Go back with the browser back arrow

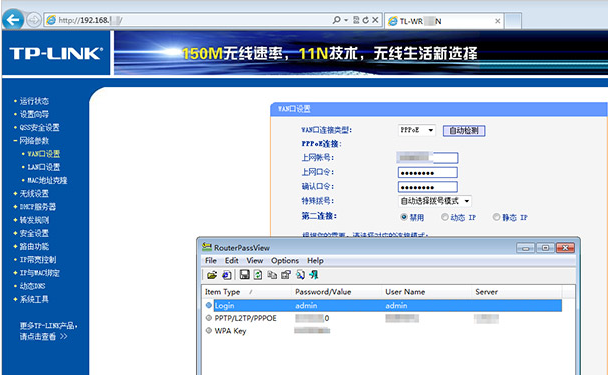[x=13, y=19]
